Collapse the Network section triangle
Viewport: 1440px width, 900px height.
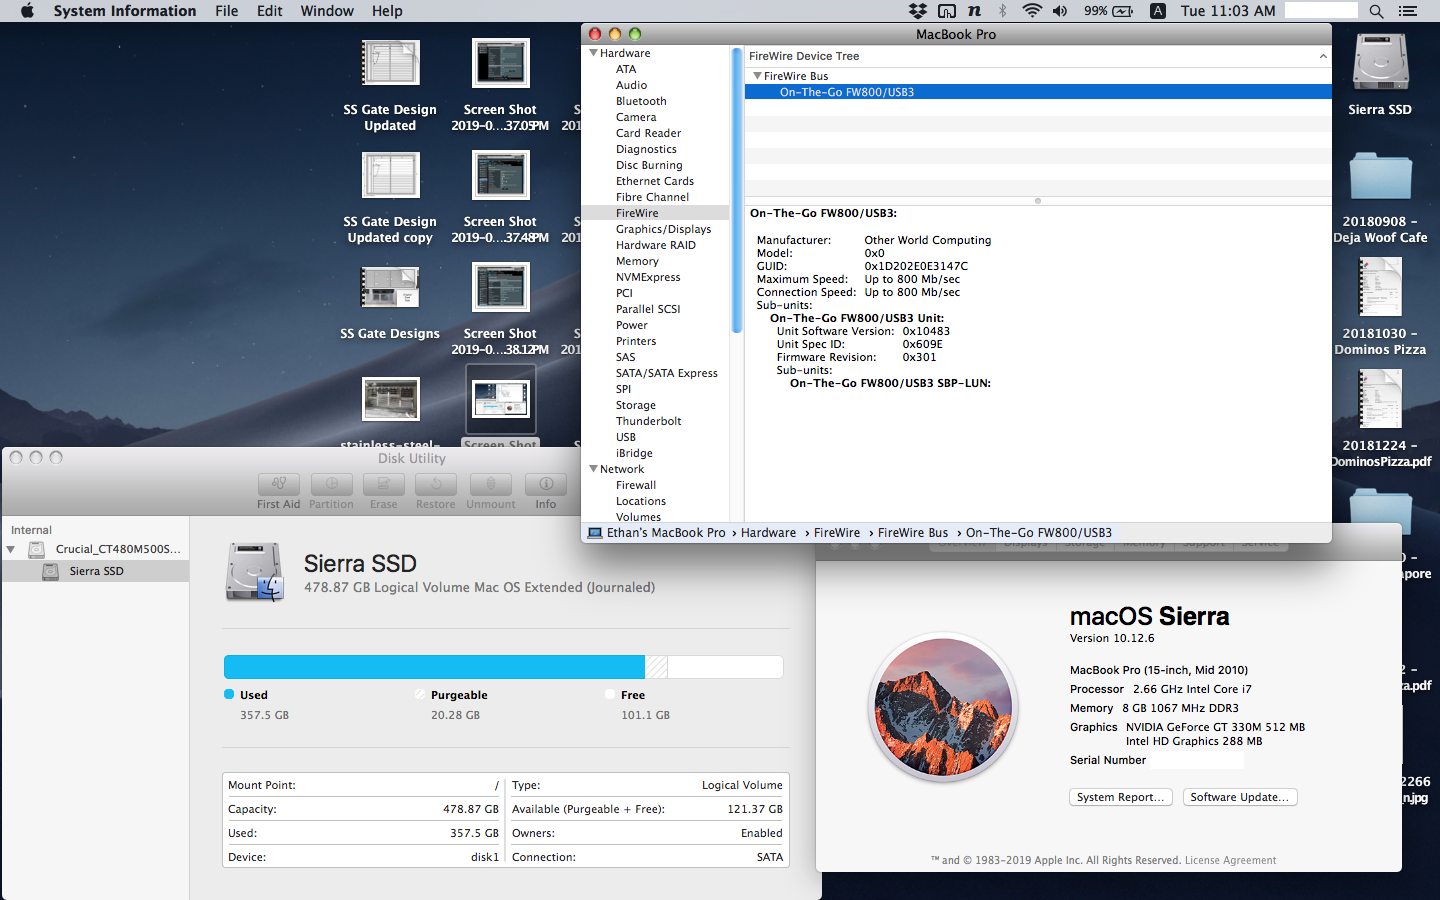(x=593, y=469)
